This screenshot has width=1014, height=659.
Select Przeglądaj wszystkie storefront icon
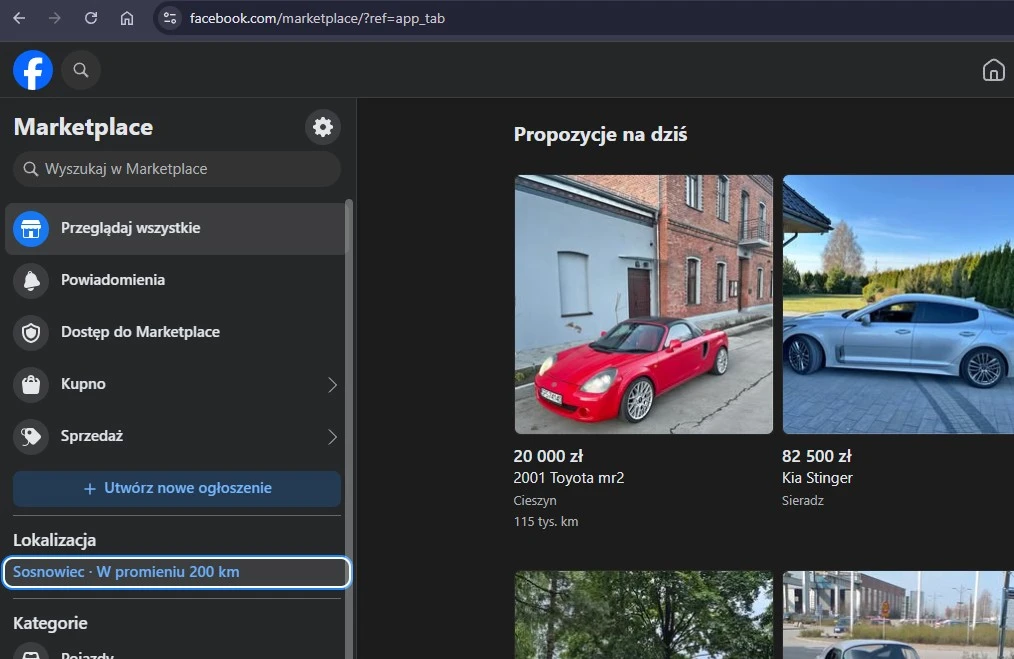pyautogui.click(x=31, y=228)
